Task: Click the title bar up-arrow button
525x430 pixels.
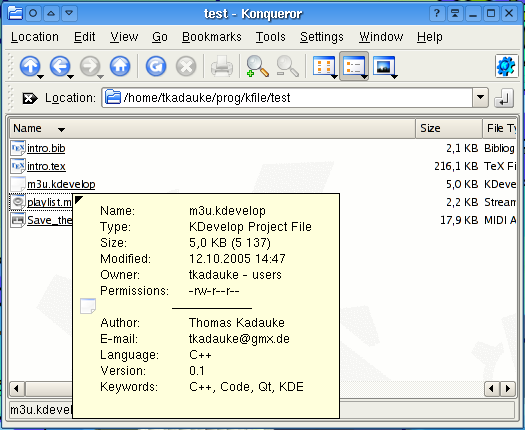Action: [x=51, y=13]
